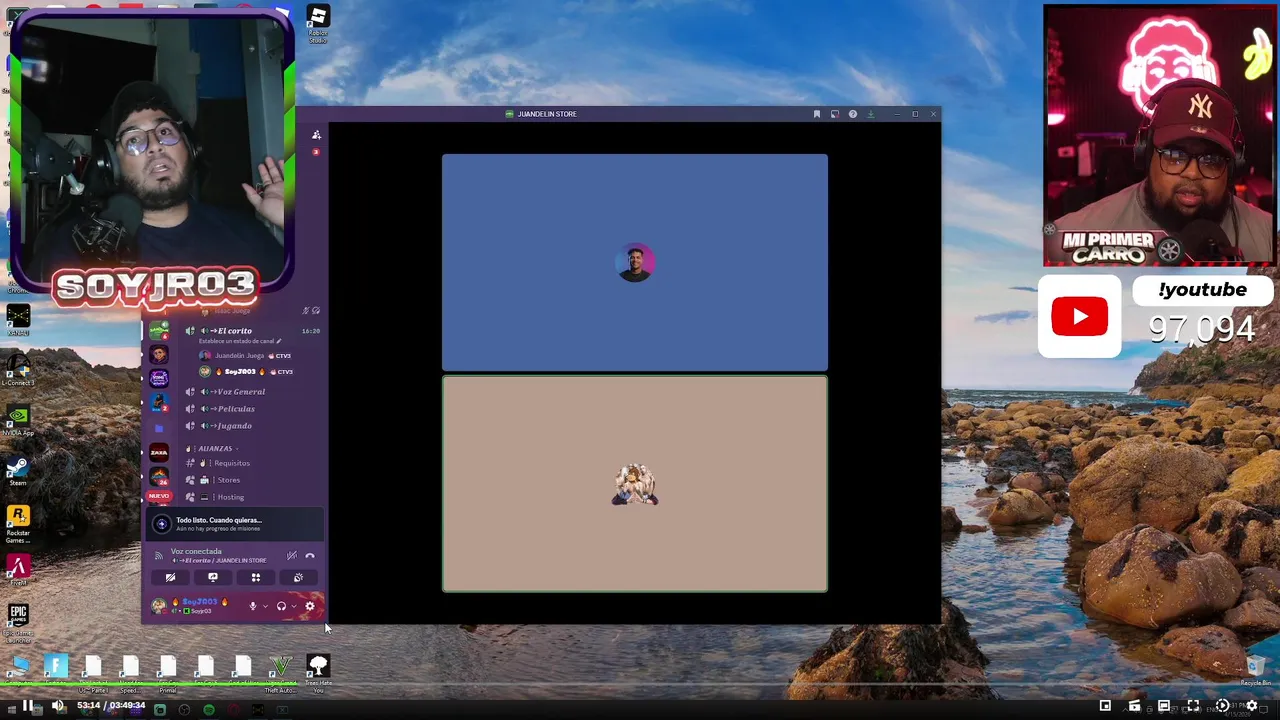Click the video progress bar

pos(640,686)
